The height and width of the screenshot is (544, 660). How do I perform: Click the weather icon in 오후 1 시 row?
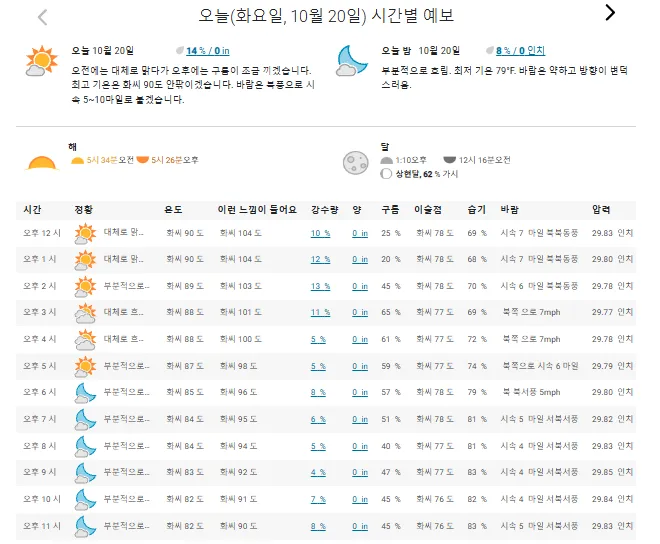85,260
